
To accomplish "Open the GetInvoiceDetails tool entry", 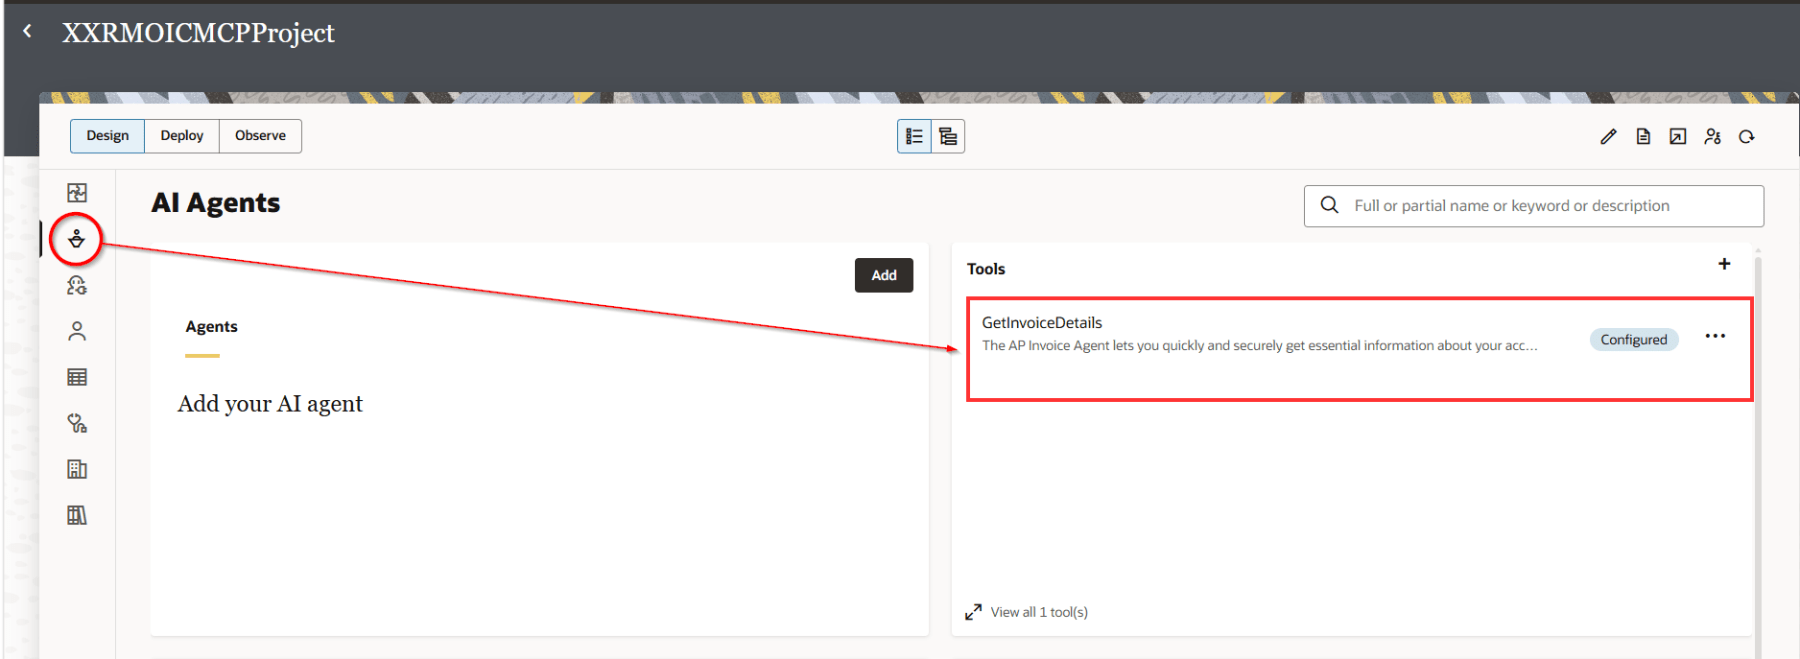I will pos(1041,323).
